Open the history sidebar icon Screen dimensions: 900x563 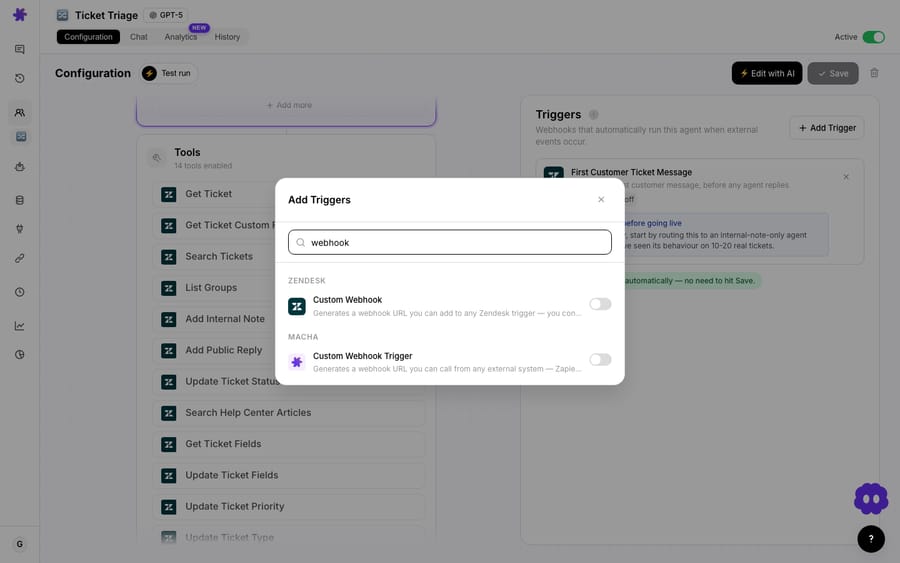tap(20, 78)
